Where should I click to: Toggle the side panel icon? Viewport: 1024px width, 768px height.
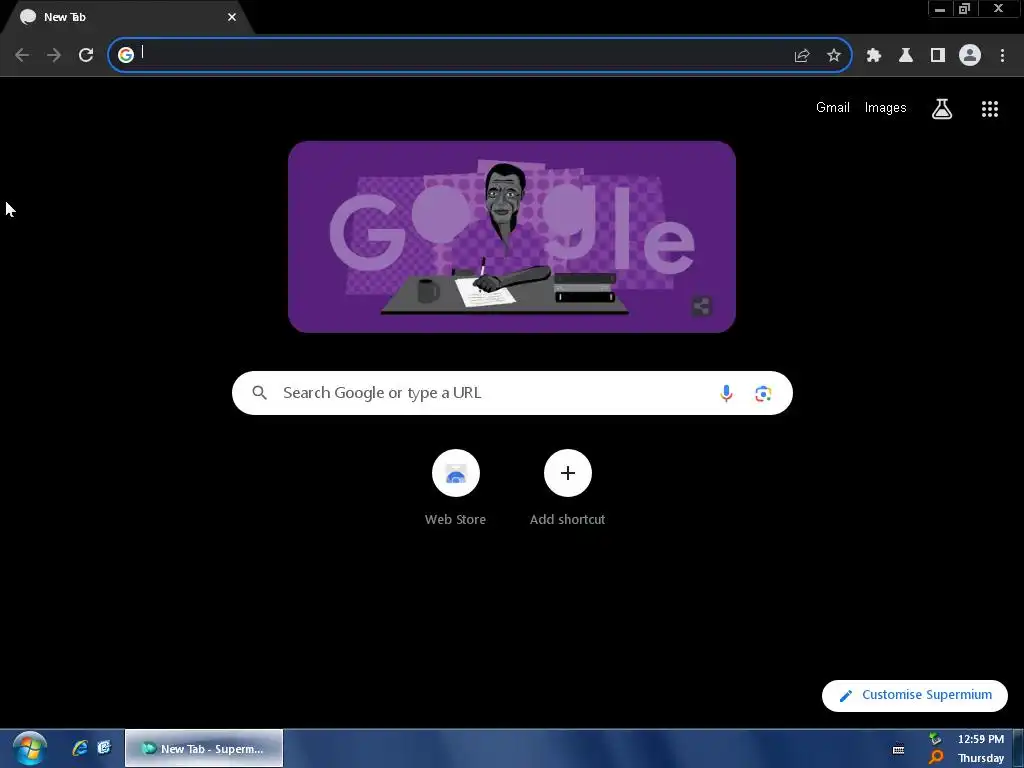938,56
